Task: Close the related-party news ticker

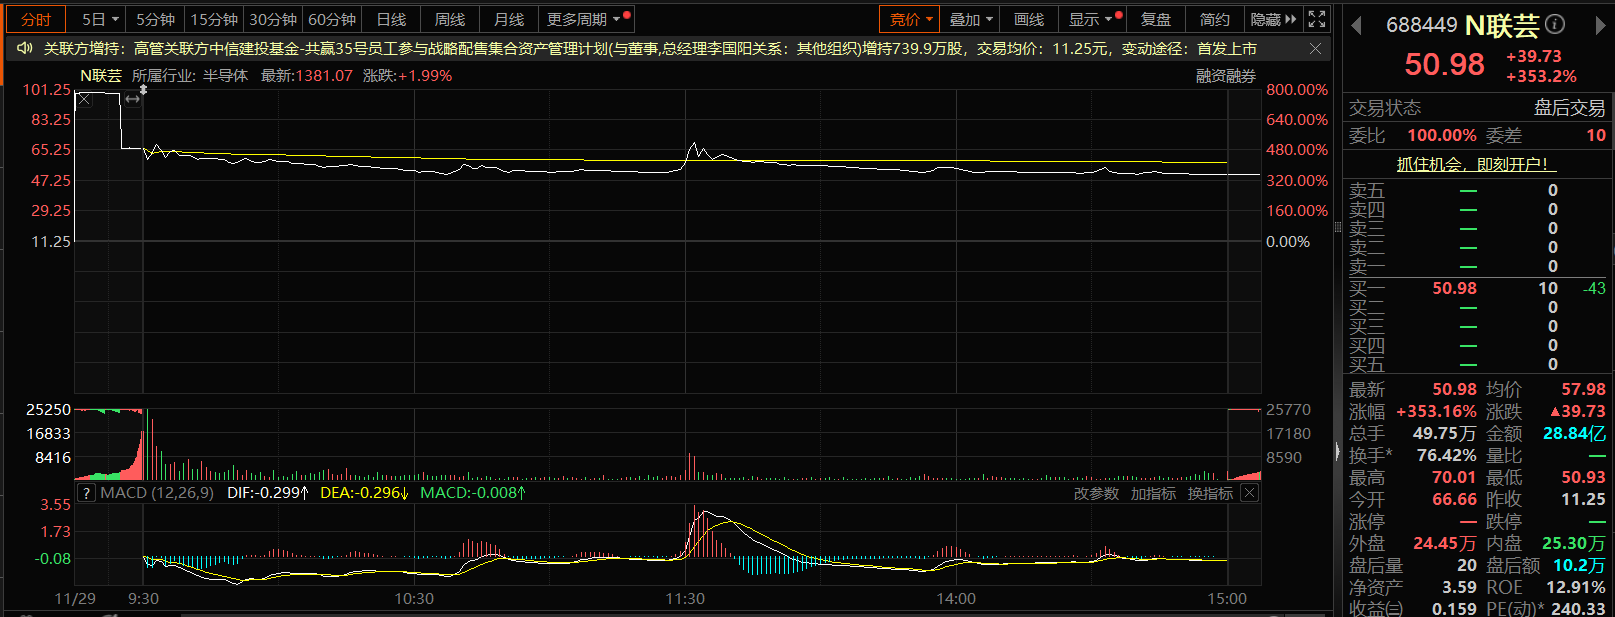Action: (1315, 48)
